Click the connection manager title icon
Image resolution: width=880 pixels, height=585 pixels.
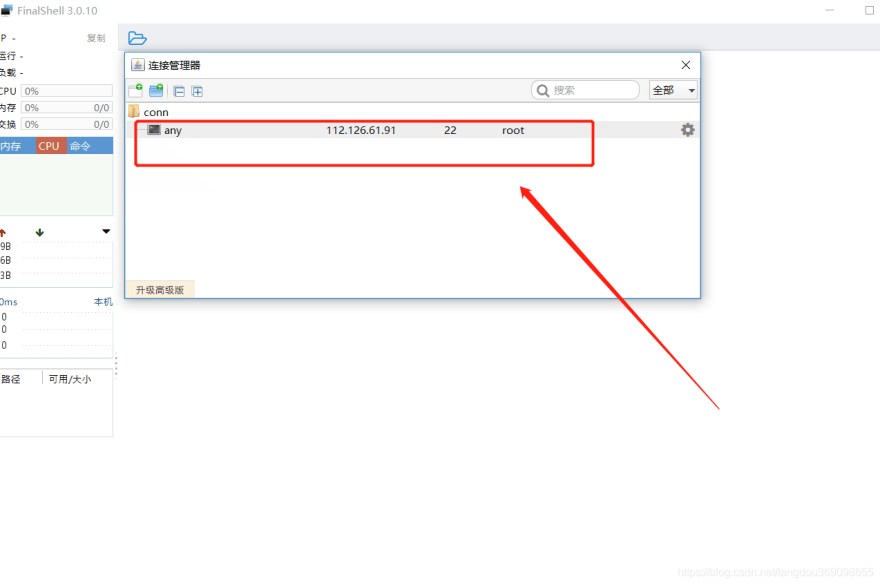coord(138,65)
